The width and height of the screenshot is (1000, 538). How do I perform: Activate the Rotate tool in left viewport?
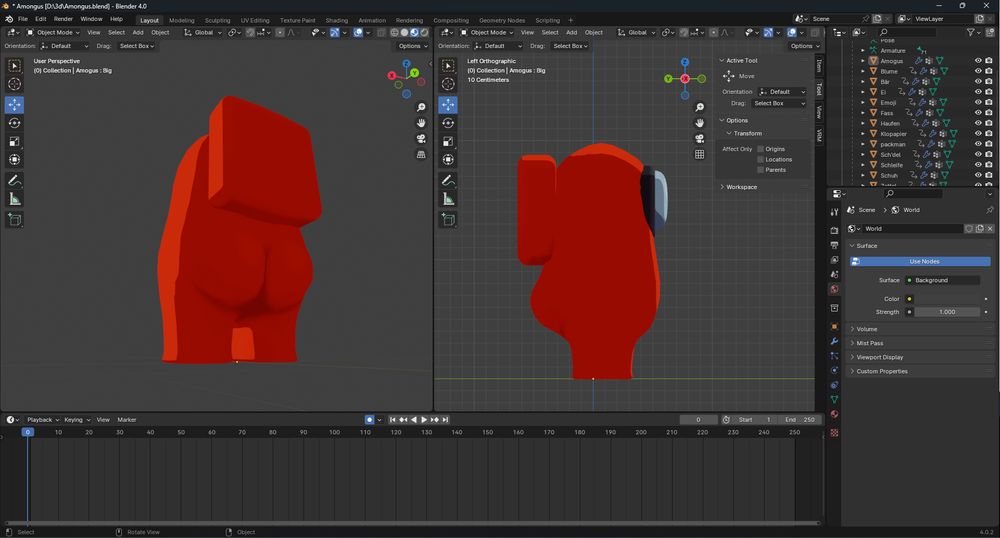15,122
